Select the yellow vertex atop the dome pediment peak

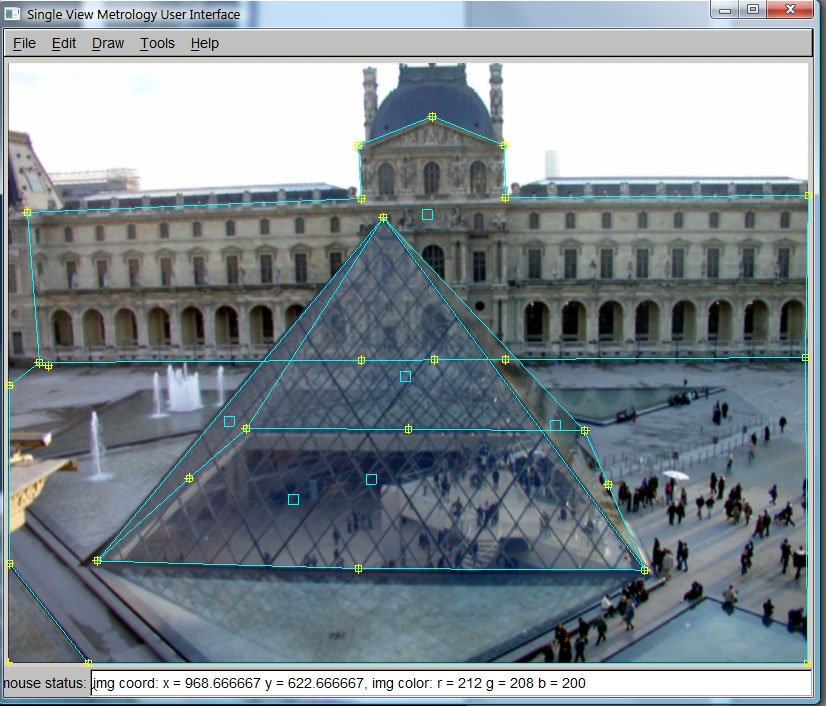click(432, 116)
